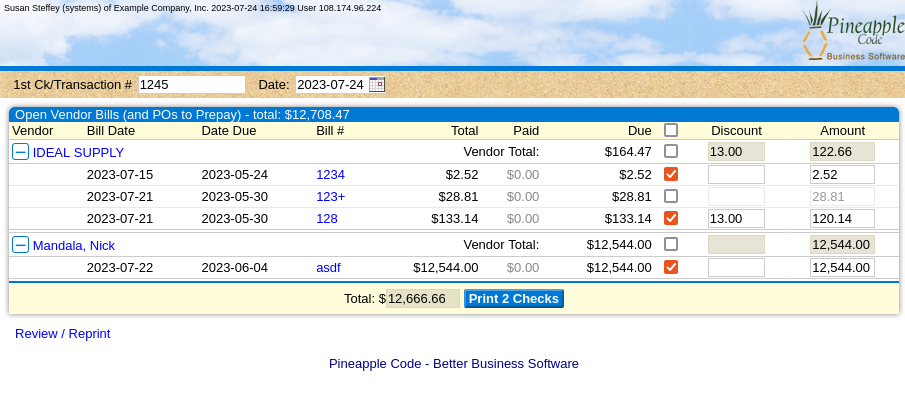Uncheck the checkbox for bill 1234

tap(671, 174)
